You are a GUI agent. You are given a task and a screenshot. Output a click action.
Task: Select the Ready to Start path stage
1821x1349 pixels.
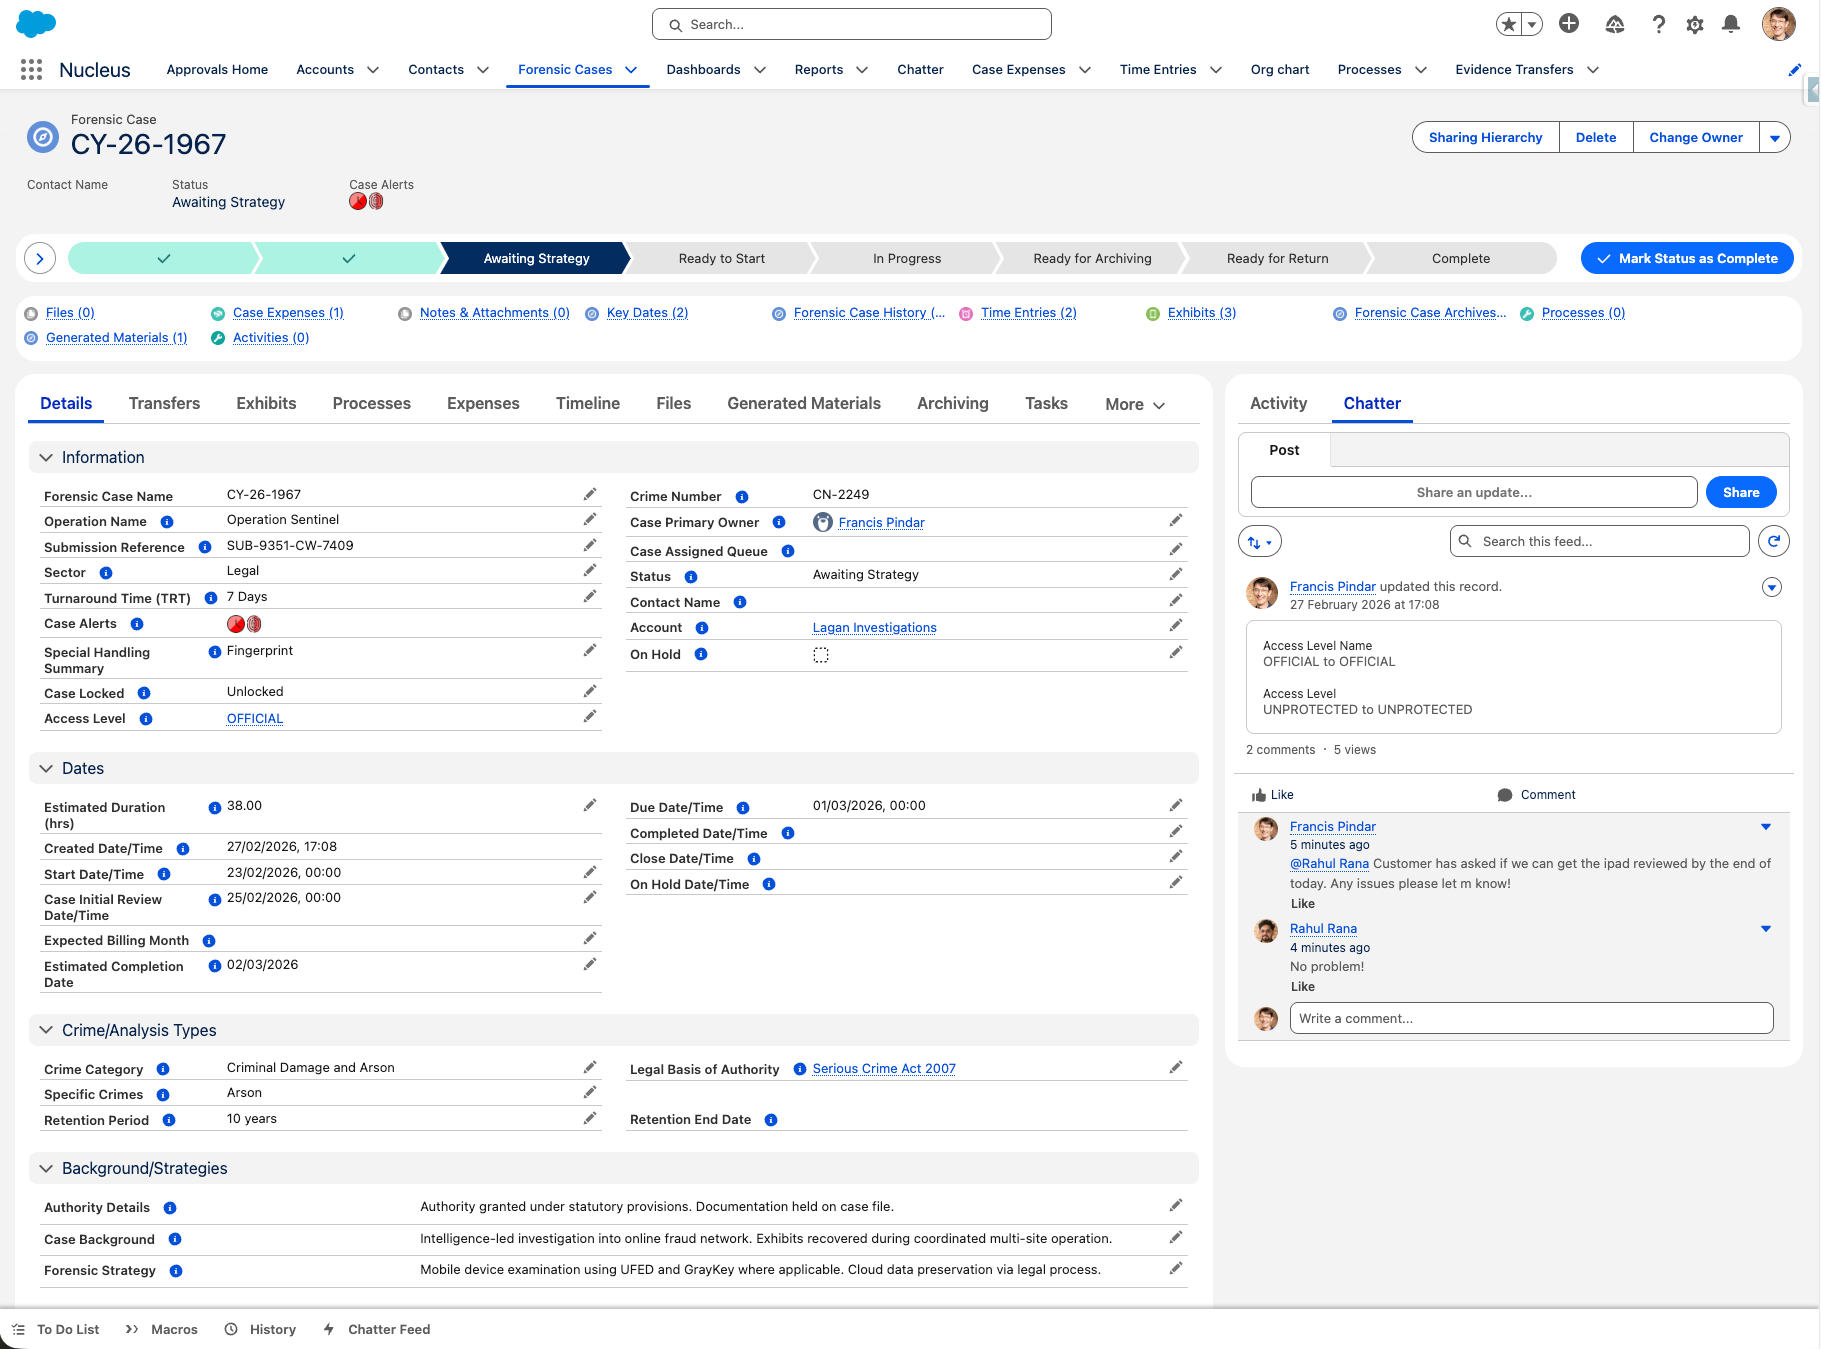pyautogui.click(x=721, y=258)
